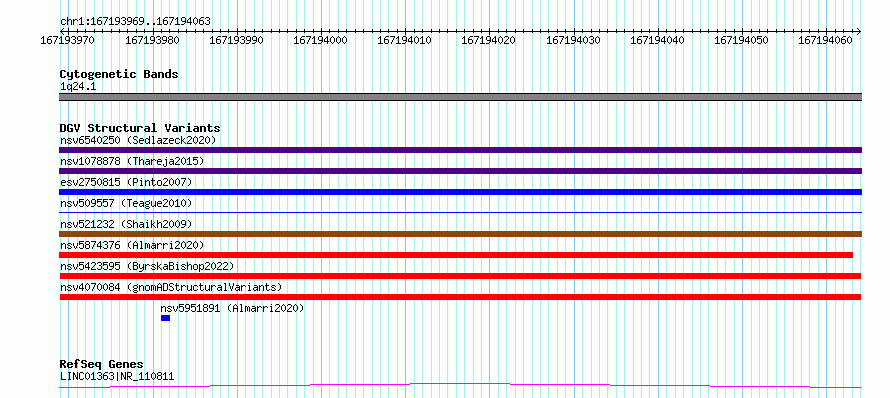Open nsv5951891 (Almarri2020) label

click(232, 308)
